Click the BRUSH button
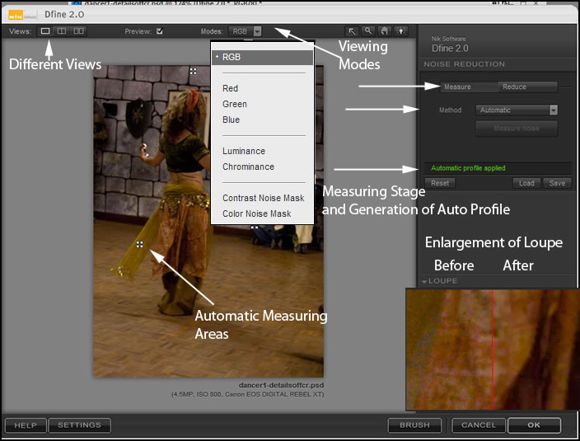 click(415, 425)
